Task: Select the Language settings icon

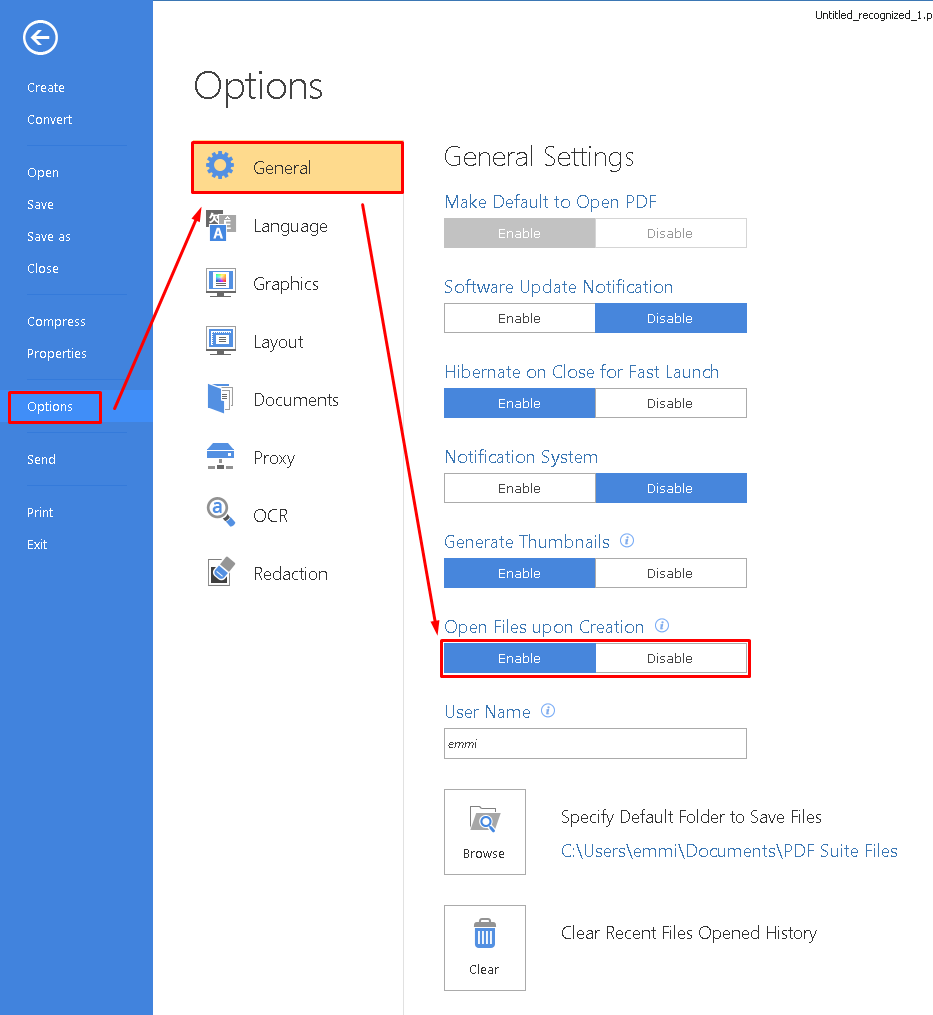Action: point(220,225)
